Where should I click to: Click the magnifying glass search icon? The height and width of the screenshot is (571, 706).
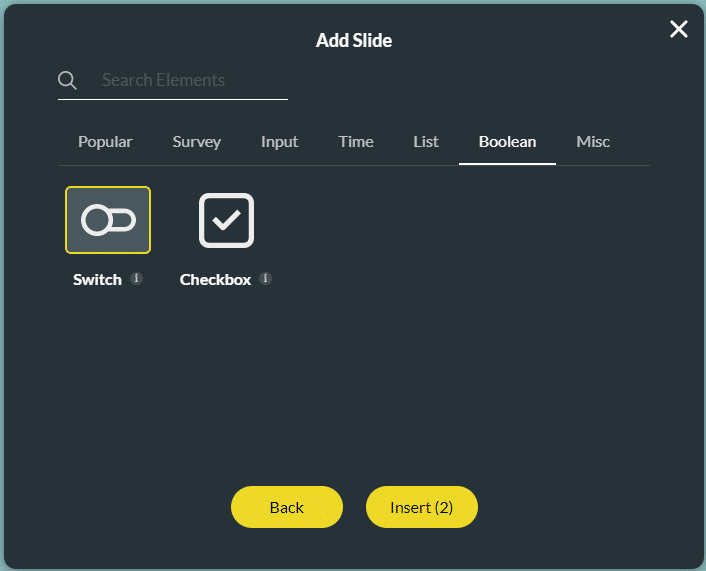coord(67,80)
